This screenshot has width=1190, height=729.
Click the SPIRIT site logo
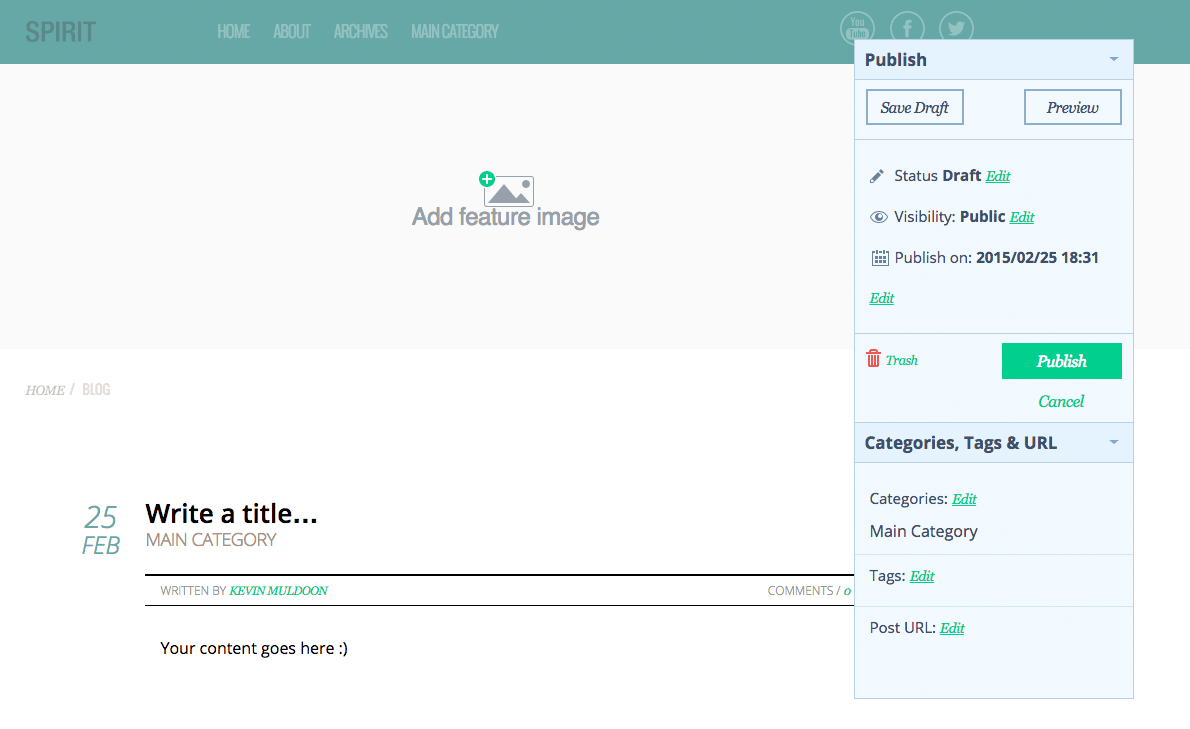[61, 32]
